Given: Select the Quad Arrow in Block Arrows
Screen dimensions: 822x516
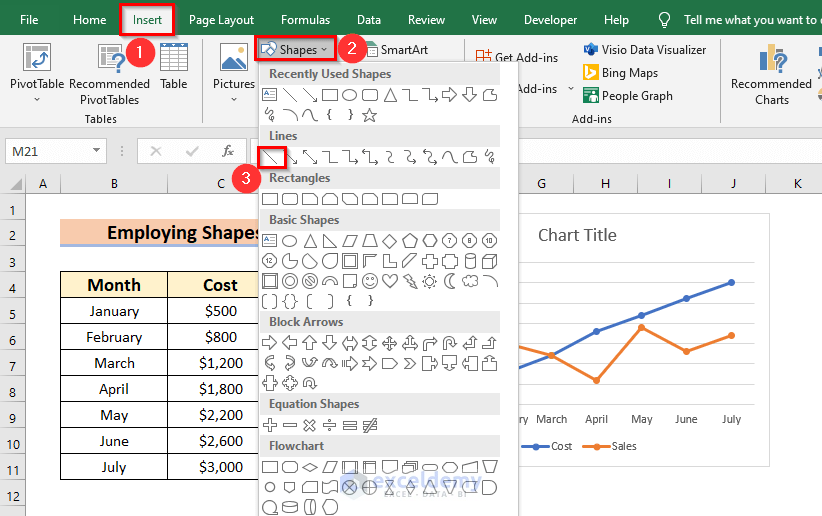Looking at the screenshot, I should [x=390, y=343].
